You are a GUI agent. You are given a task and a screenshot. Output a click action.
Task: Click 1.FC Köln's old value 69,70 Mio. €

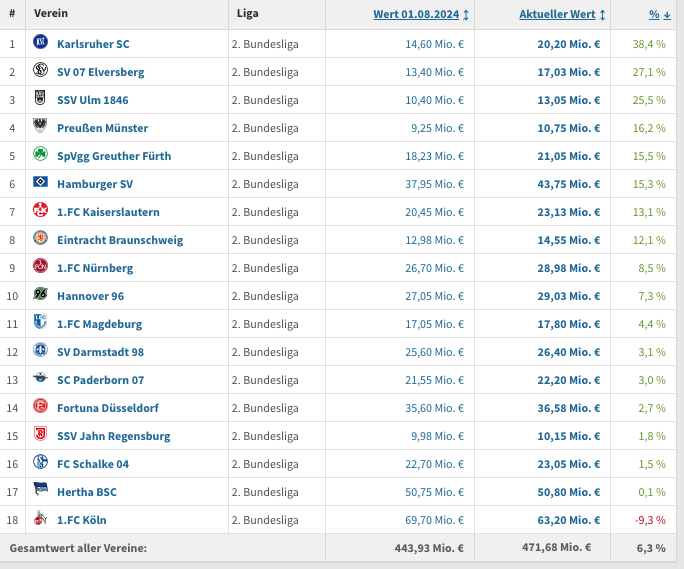[434, 520]
